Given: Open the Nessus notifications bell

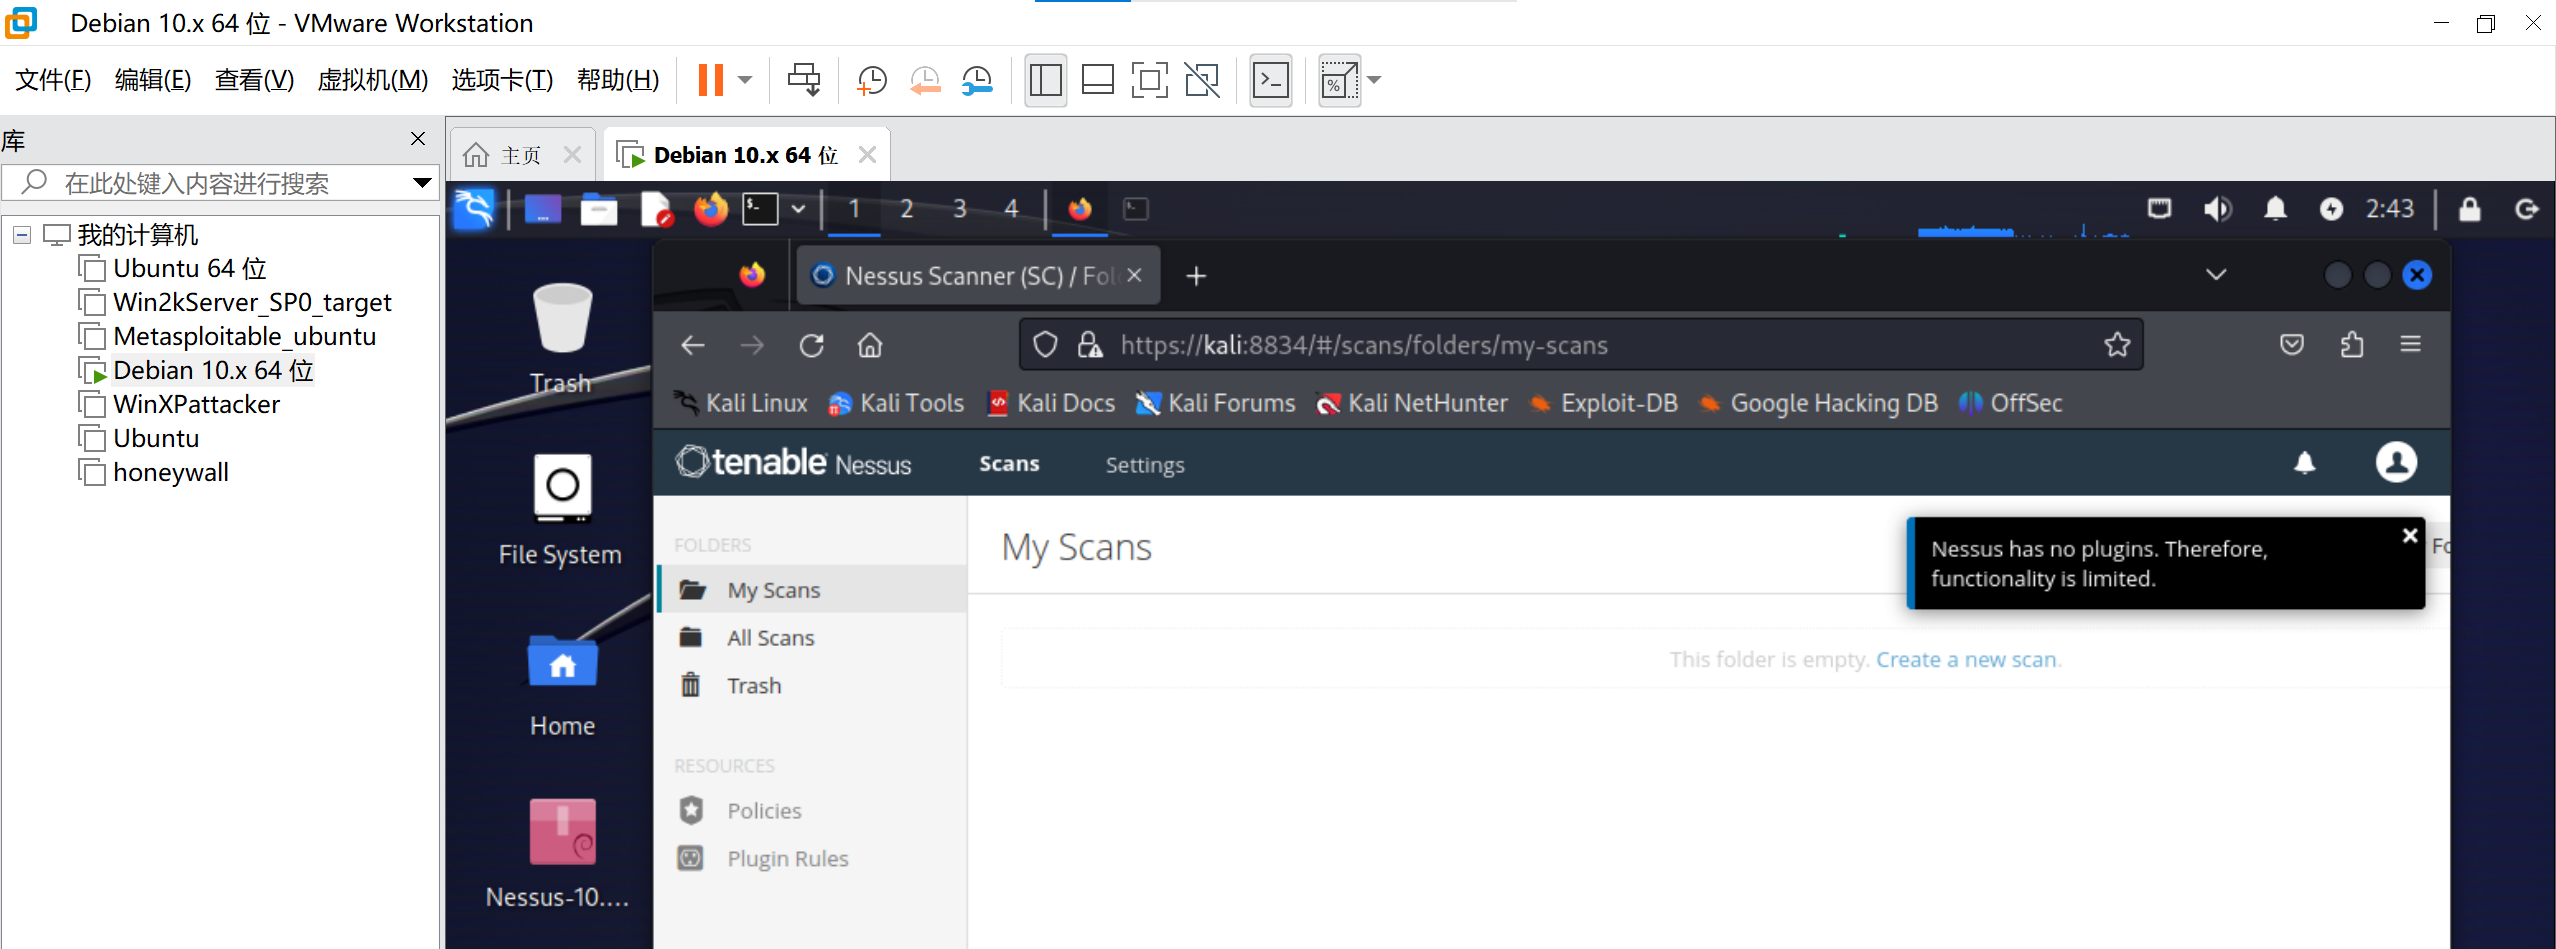Looking at the screenshot, I should coord(2305,463).
